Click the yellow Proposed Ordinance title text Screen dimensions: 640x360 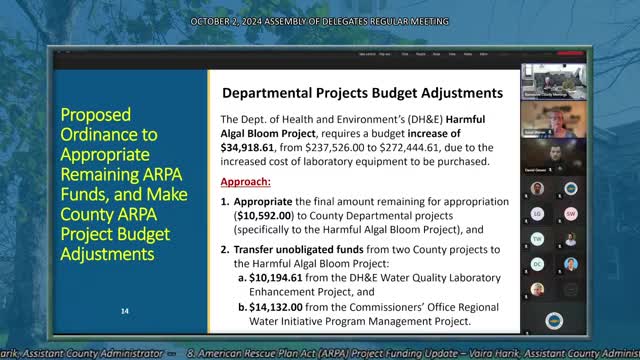pos(124,184)
